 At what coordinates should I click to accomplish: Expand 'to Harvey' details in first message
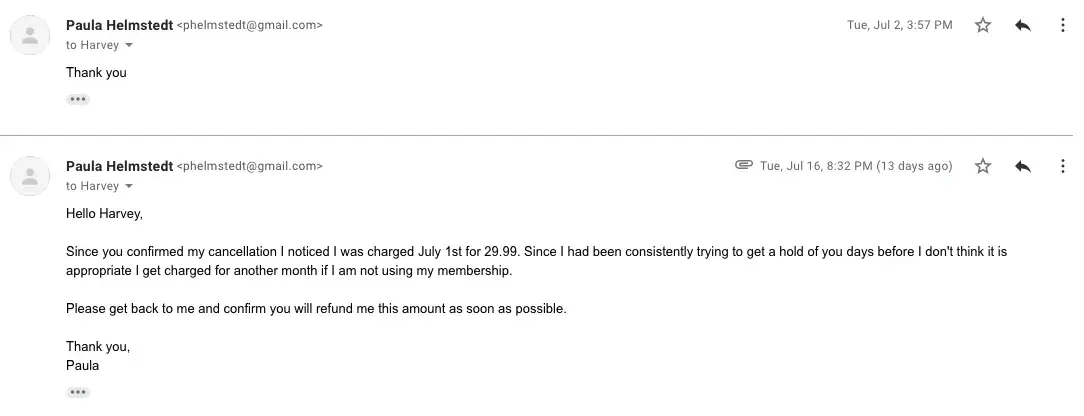click(x=129, y=46)
